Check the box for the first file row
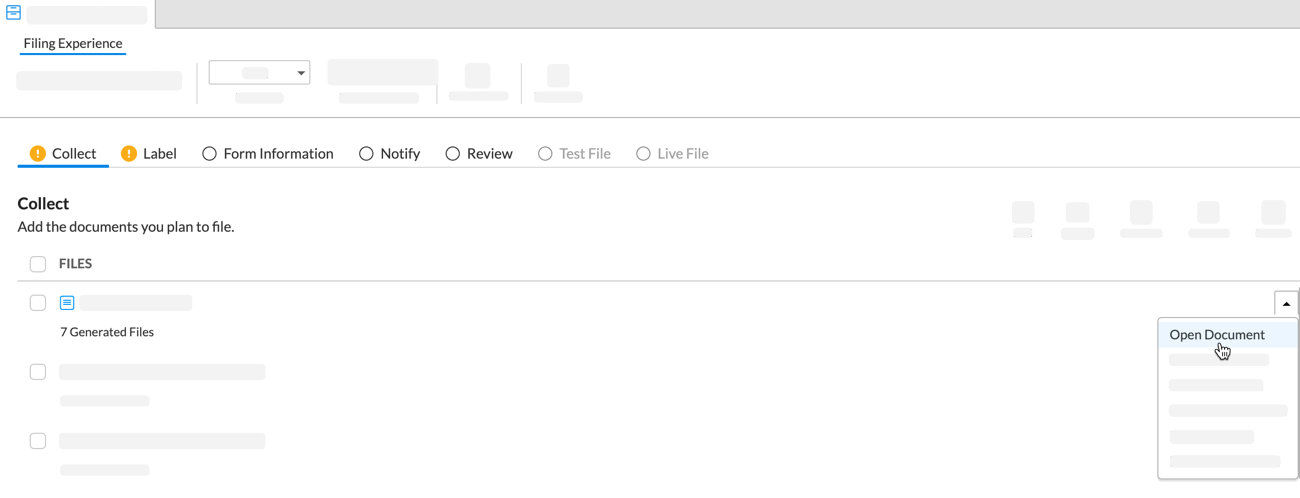 (x=38, y=303)
